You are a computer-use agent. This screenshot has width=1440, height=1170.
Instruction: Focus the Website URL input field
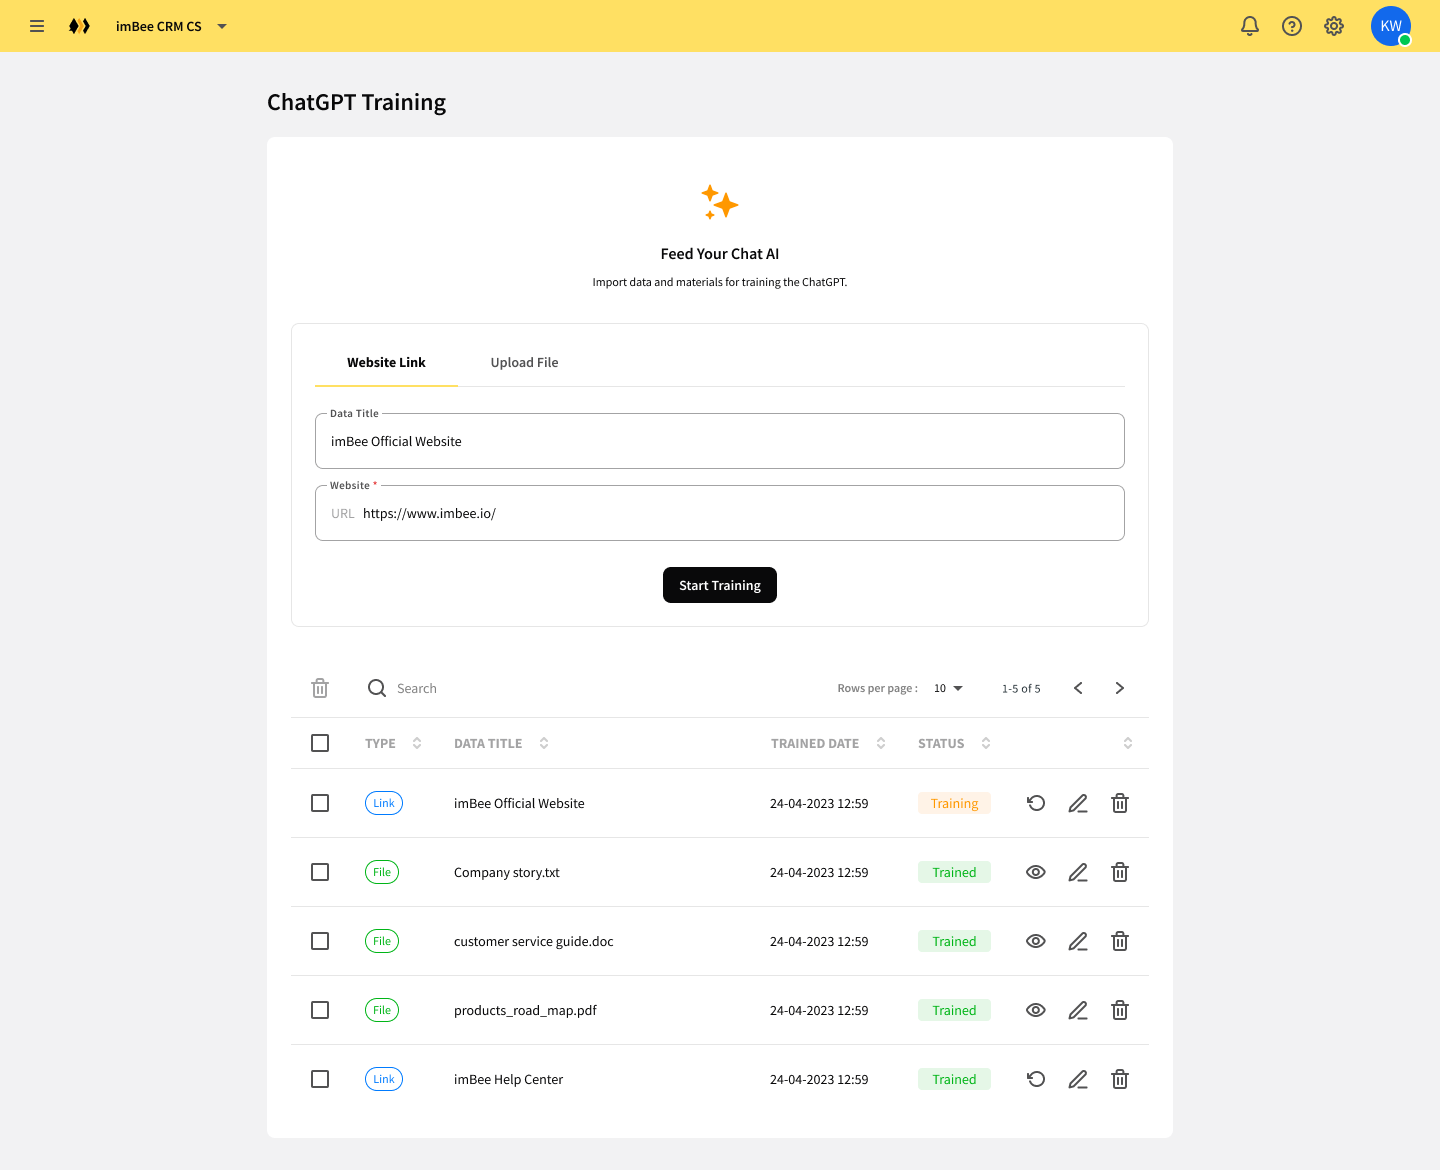(720, 513)
